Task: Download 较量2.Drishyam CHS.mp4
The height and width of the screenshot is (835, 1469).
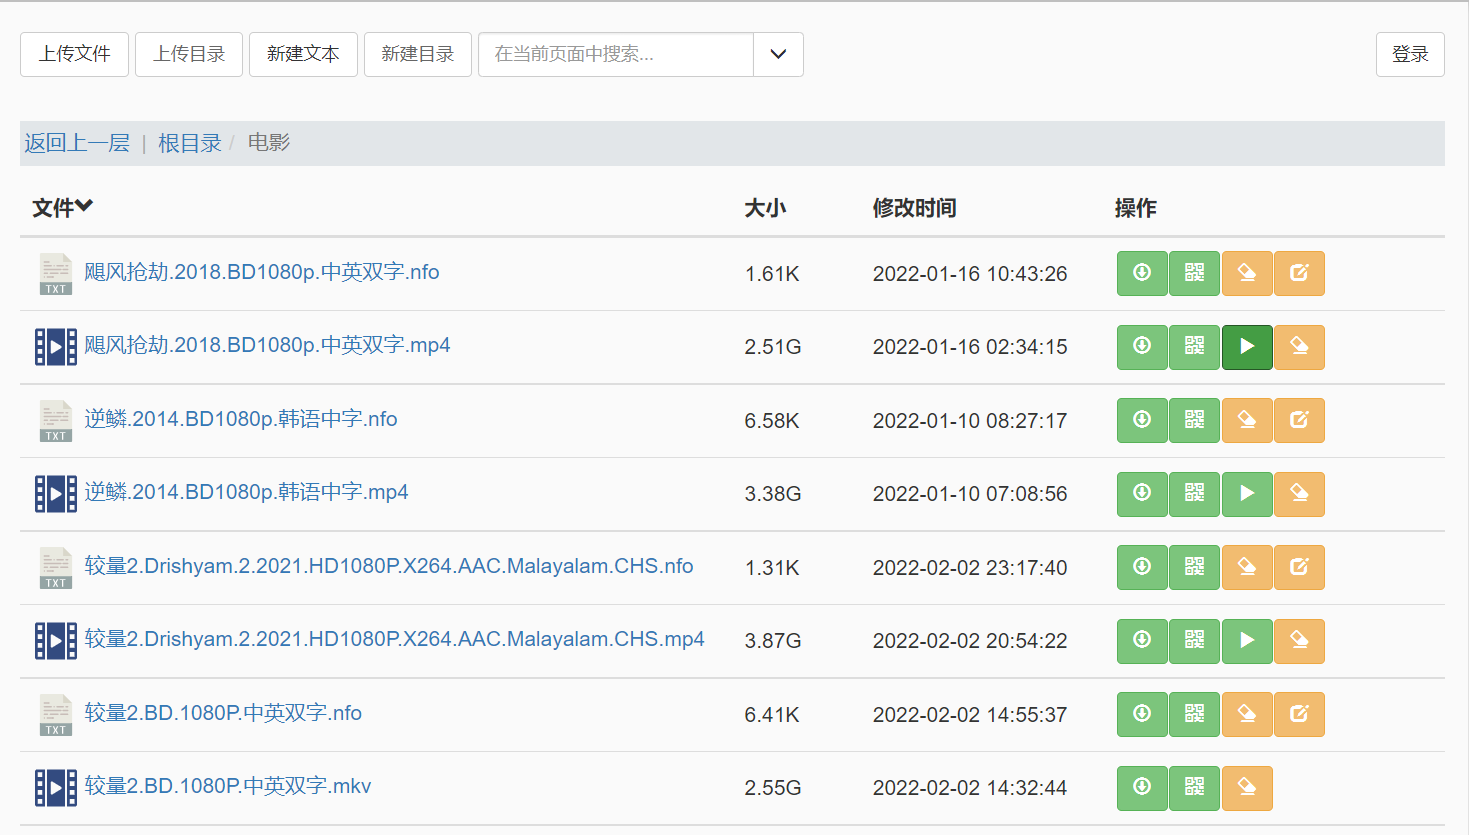Action: (x=1142, y=641)
